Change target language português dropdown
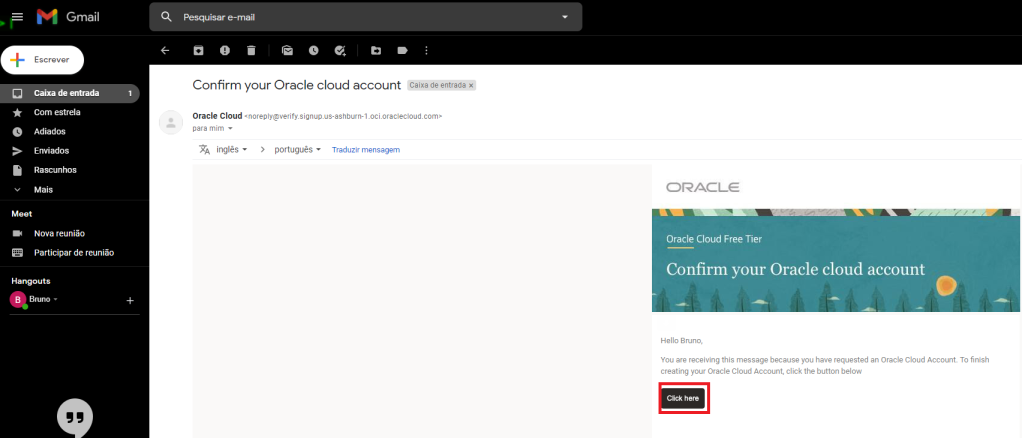The height and width of the screenshot is (438, 1022). 297,149
